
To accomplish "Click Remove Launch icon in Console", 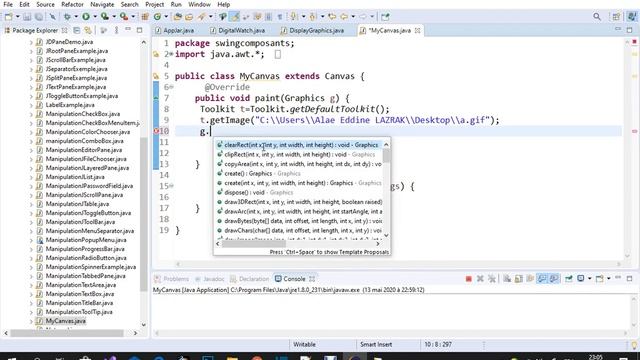I will tap(480, 279).
